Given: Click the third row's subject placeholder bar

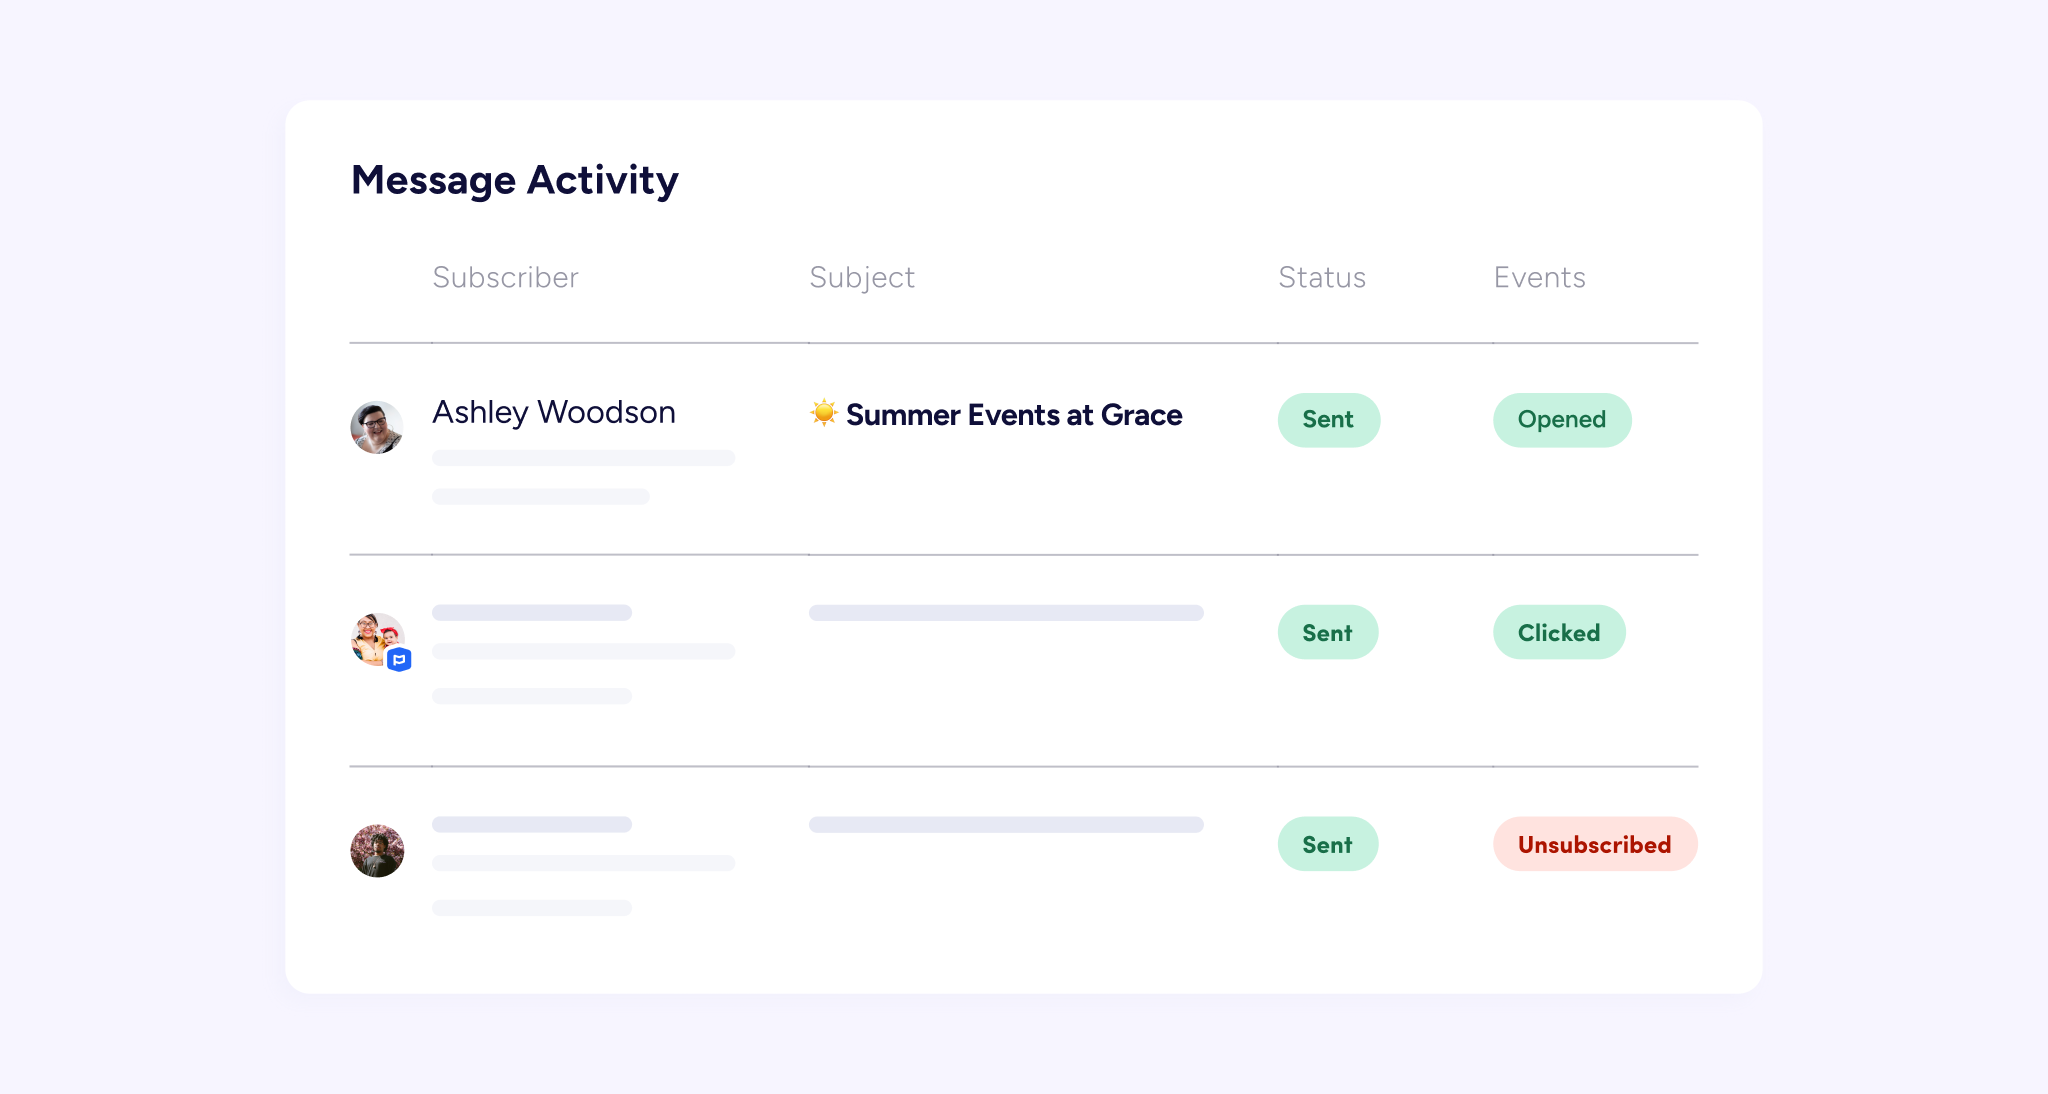Looking at the screenshot, I should [x=1005, y=825].
